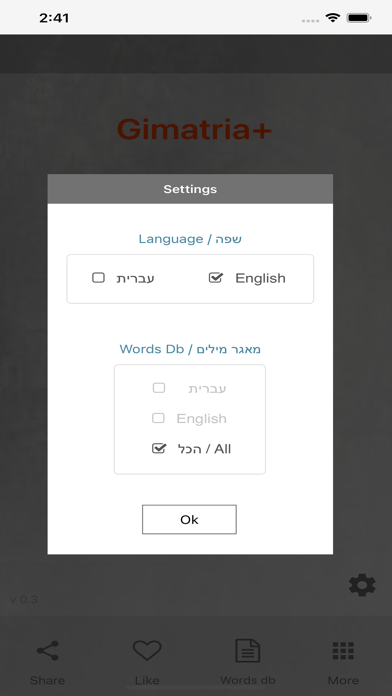Click the v 0.3 version label
392x696 pixels.
[x=24, y=600]
